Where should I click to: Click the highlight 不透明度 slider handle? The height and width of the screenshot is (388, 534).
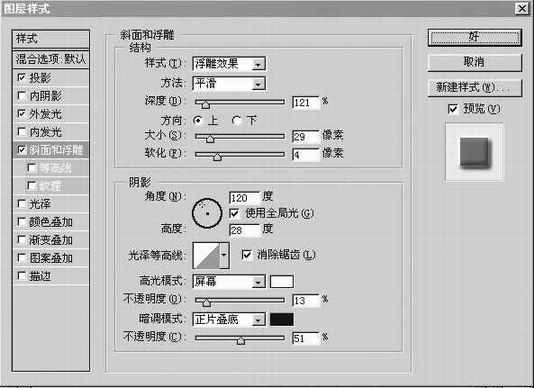pyautogui.click(x=206, y=302)
